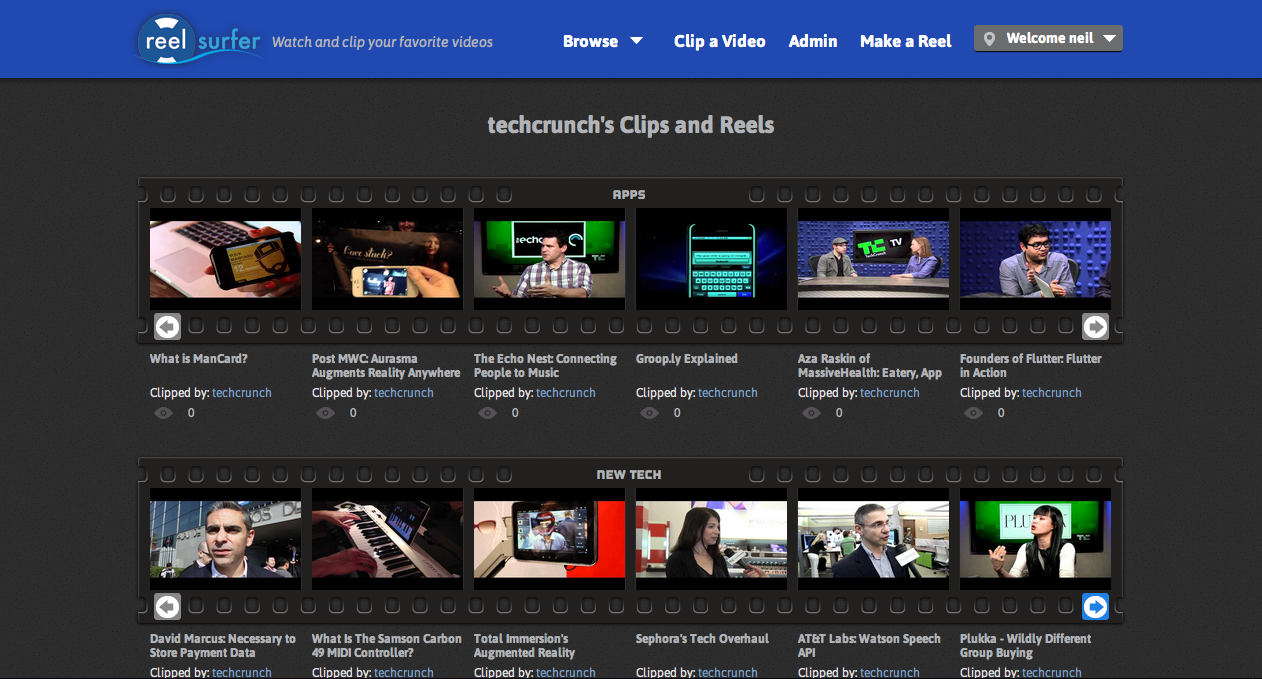Click eye views icon under Founders of Flutter

[973, 413]
